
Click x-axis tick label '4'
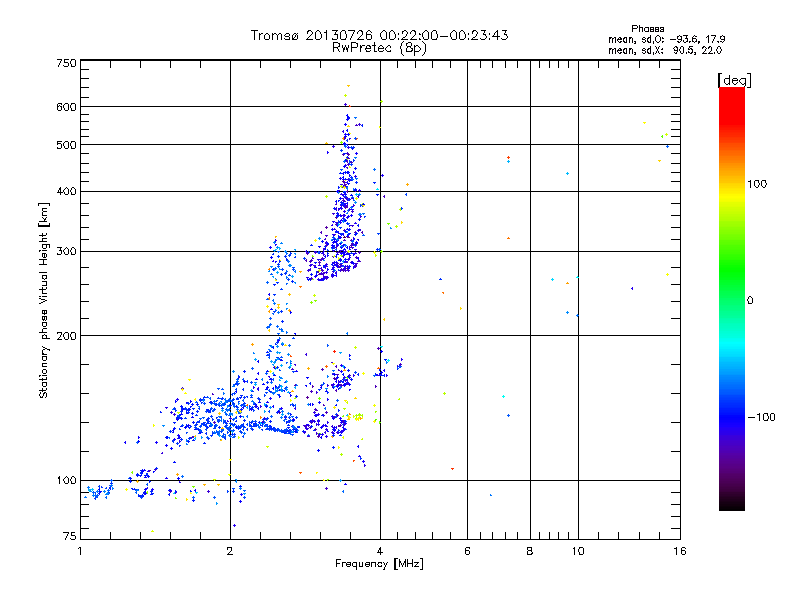[380, 551]
